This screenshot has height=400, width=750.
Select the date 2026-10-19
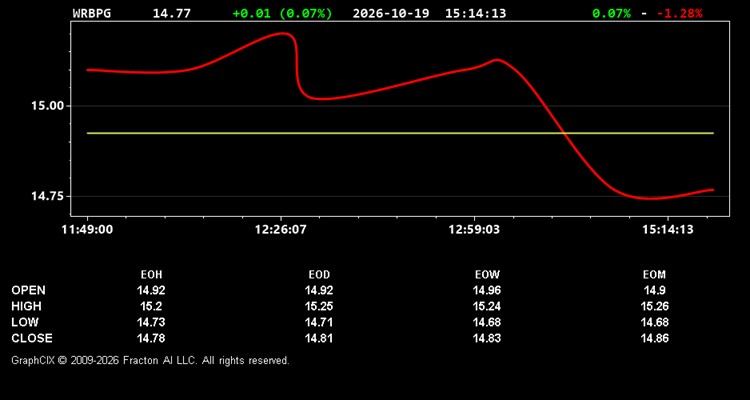pos(391,13)
